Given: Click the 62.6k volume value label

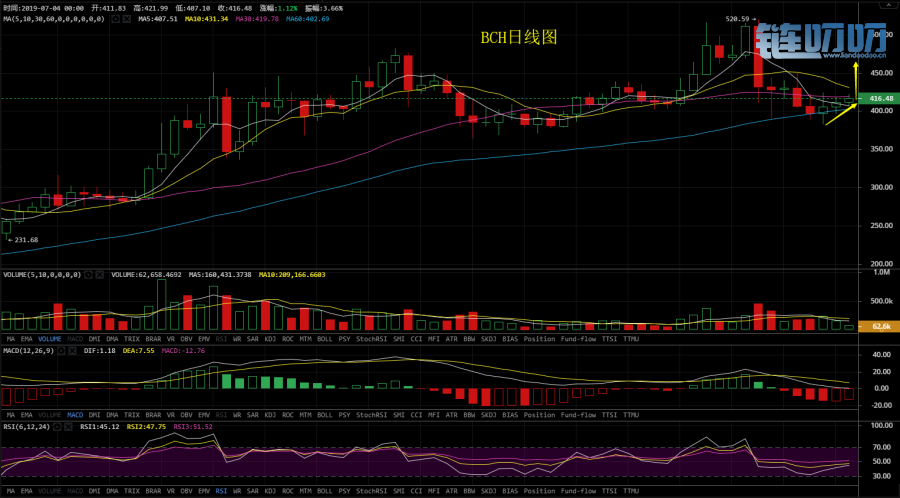Looking at the screenshot, I should point(881,326).
